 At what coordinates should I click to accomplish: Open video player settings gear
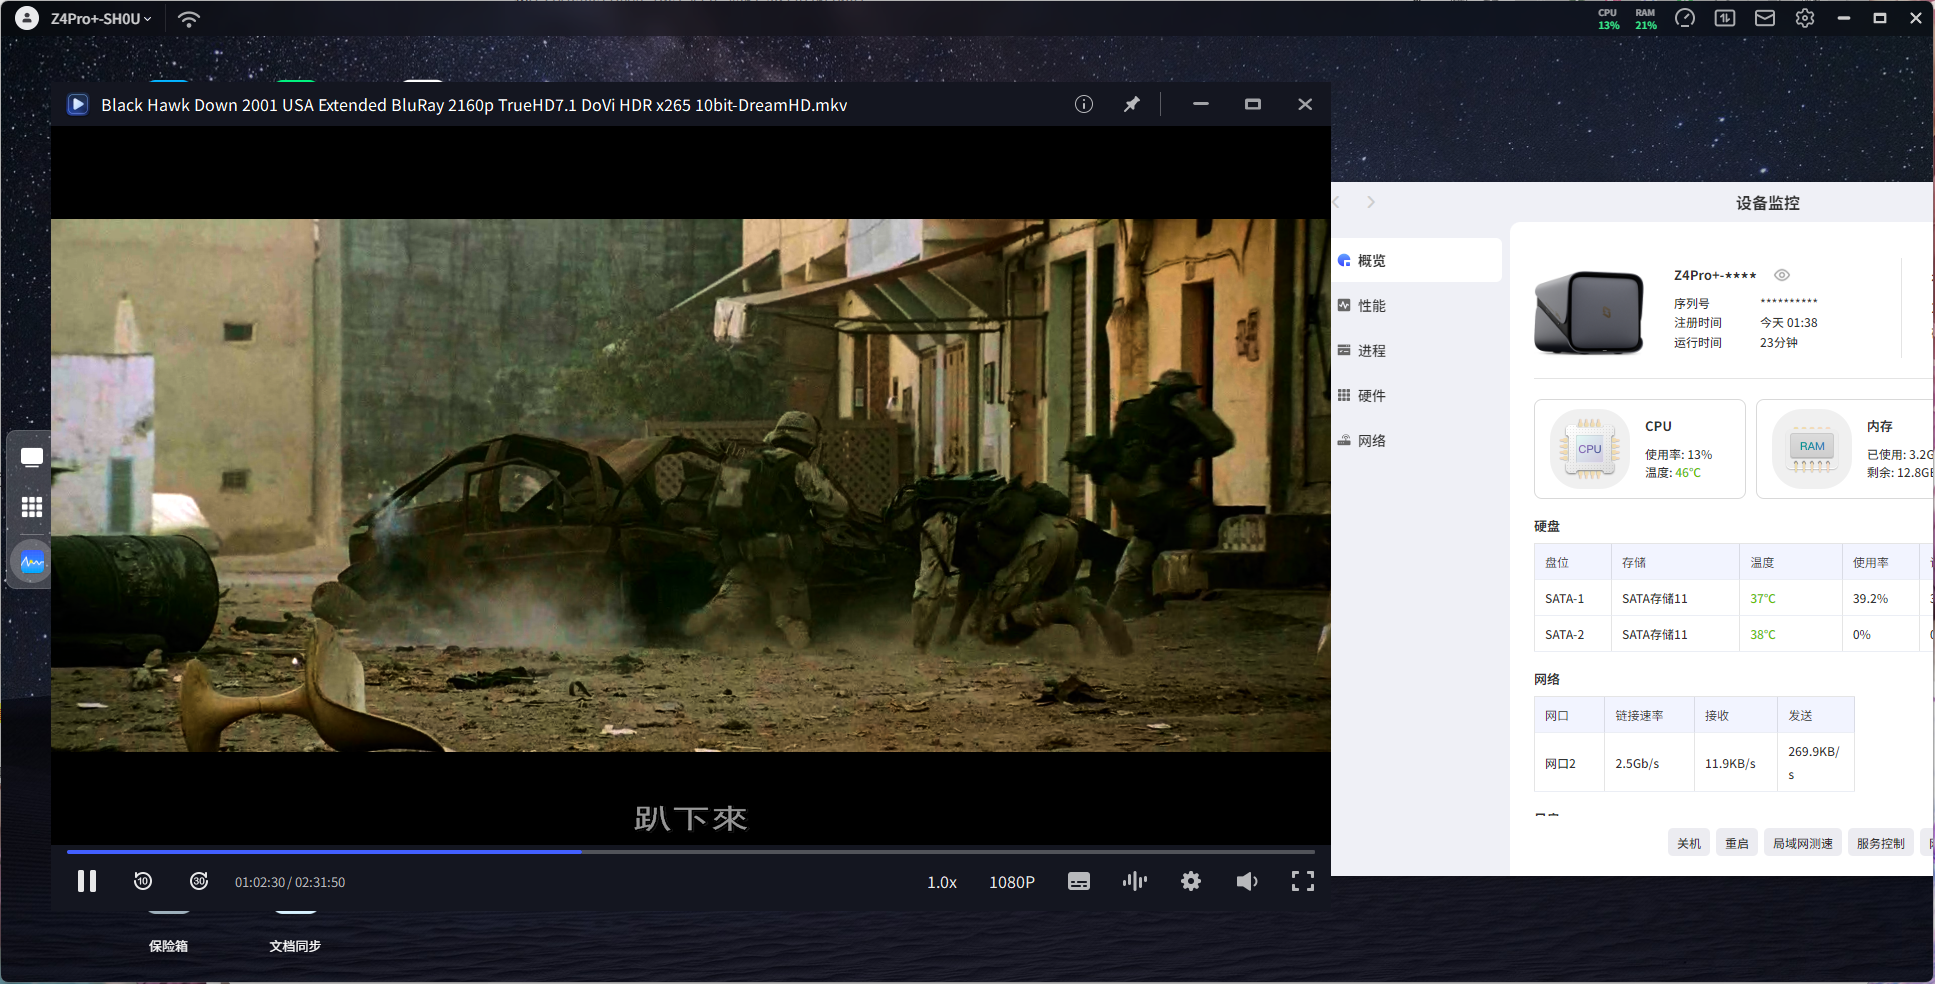point(1191,881)
